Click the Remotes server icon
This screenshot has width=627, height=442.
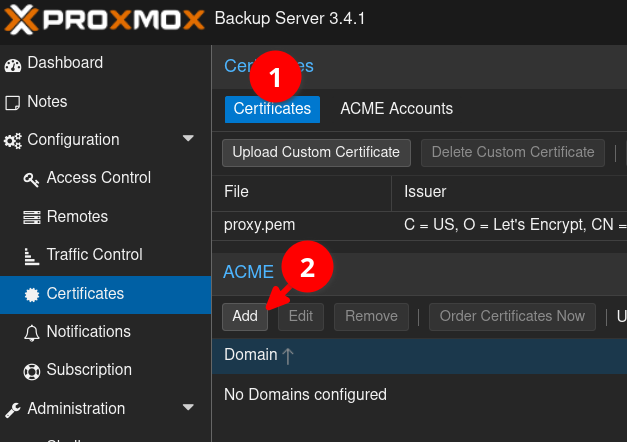click(x=31, y=217)
